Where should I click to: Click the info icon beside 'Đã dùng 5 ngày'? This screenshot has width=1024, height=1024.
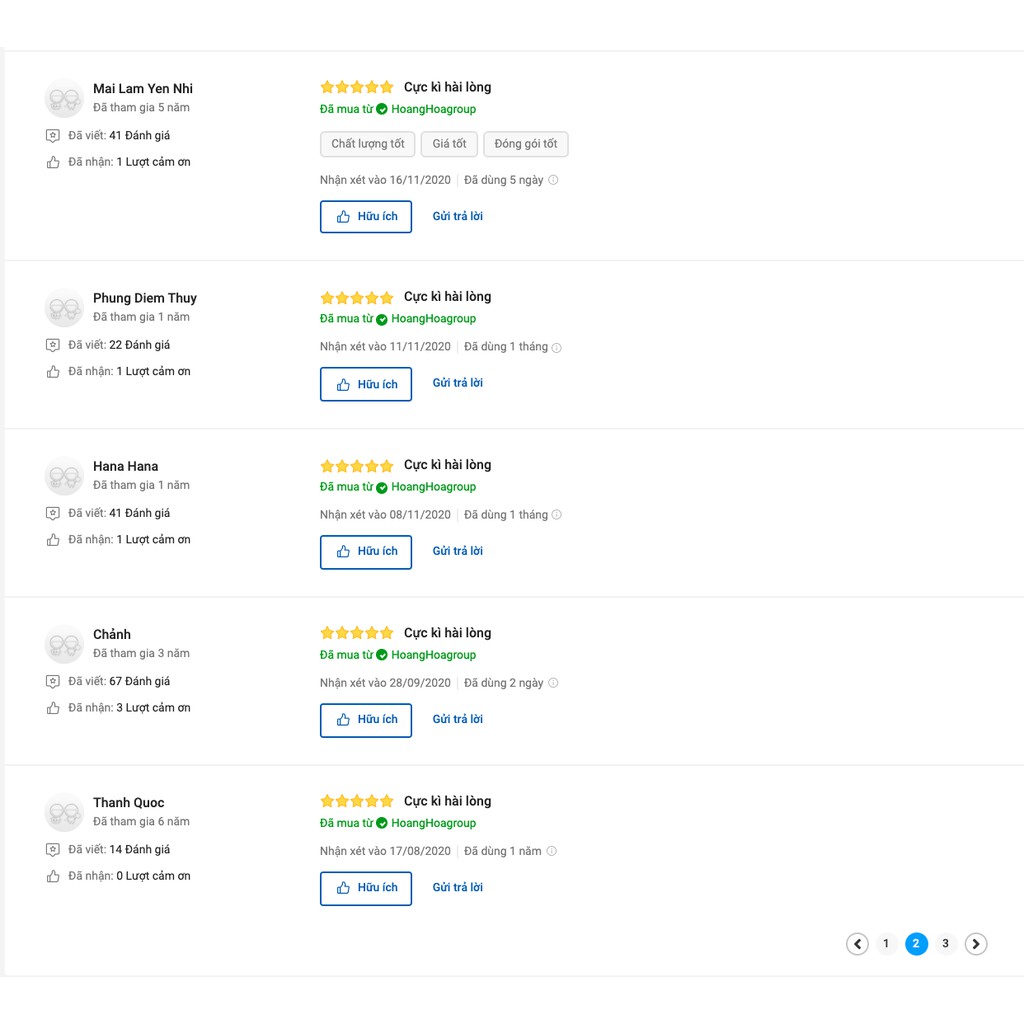[x=553, y=180]
